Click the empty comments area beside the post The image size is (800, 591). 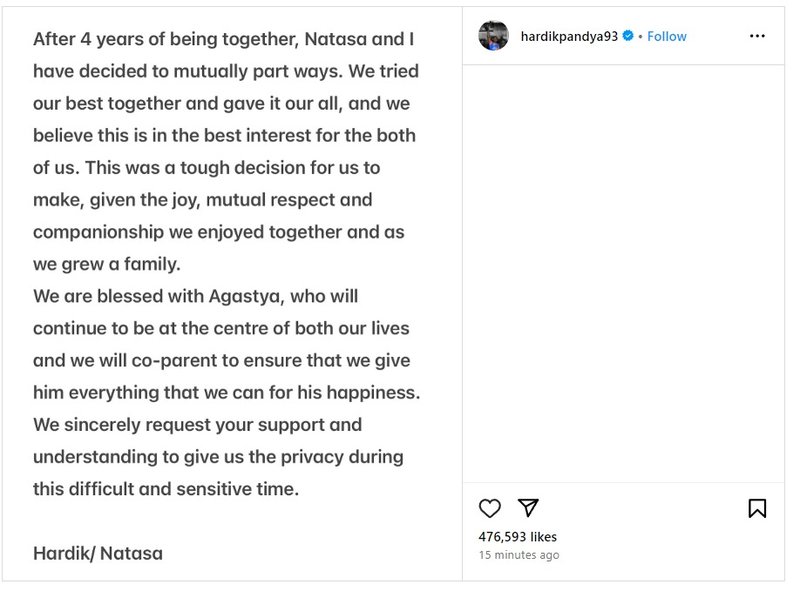(623, 273)
